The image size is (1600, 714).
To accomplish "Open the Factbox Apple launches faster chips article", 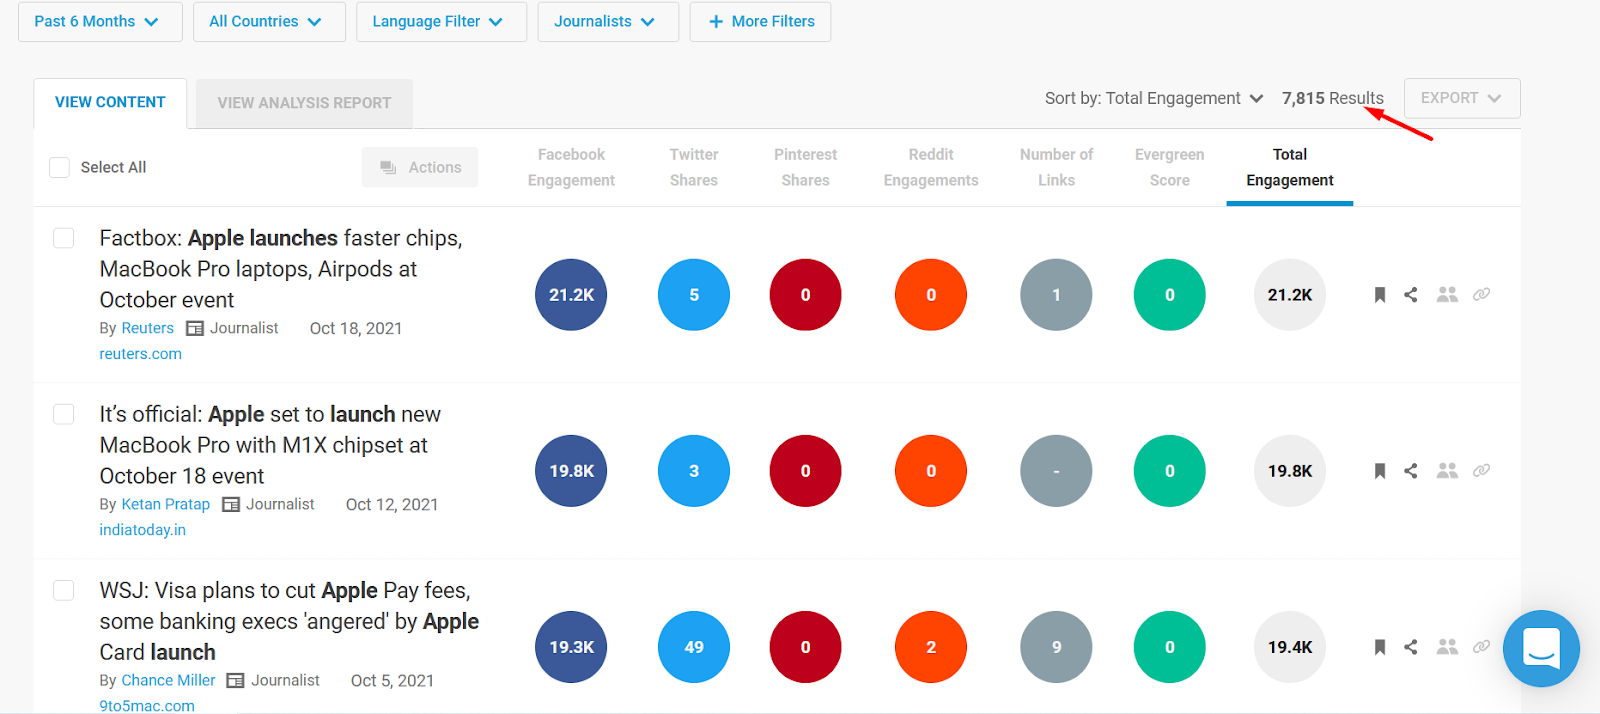I will click(x=281, y=269).
